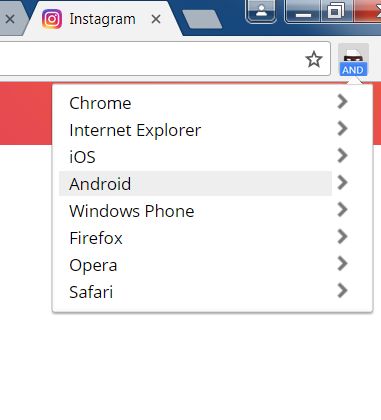Select the Windows Phone menu item
Viewport: 381px width, 420px height.
click(195, 211)
